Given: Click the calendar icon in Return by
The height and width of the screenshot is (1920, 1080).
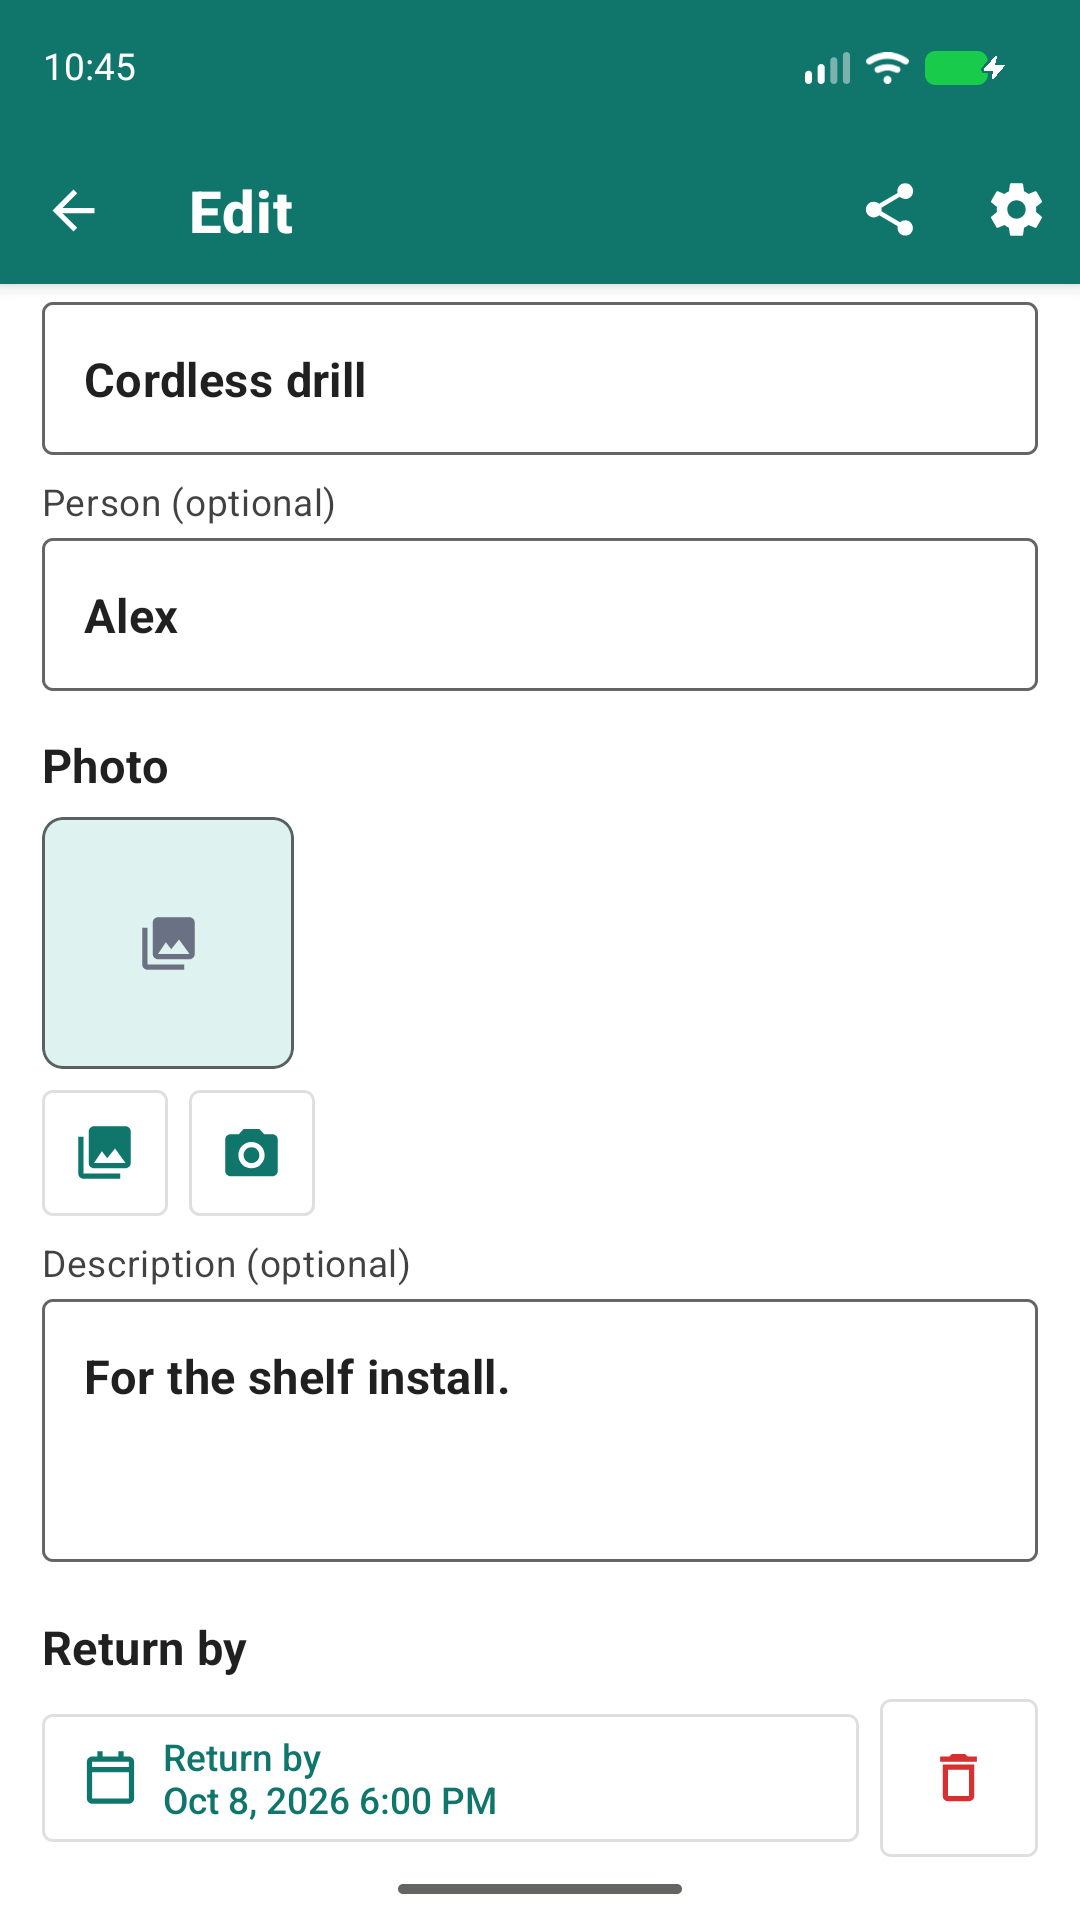Looking at the screenshot, I should point(111,1778).
